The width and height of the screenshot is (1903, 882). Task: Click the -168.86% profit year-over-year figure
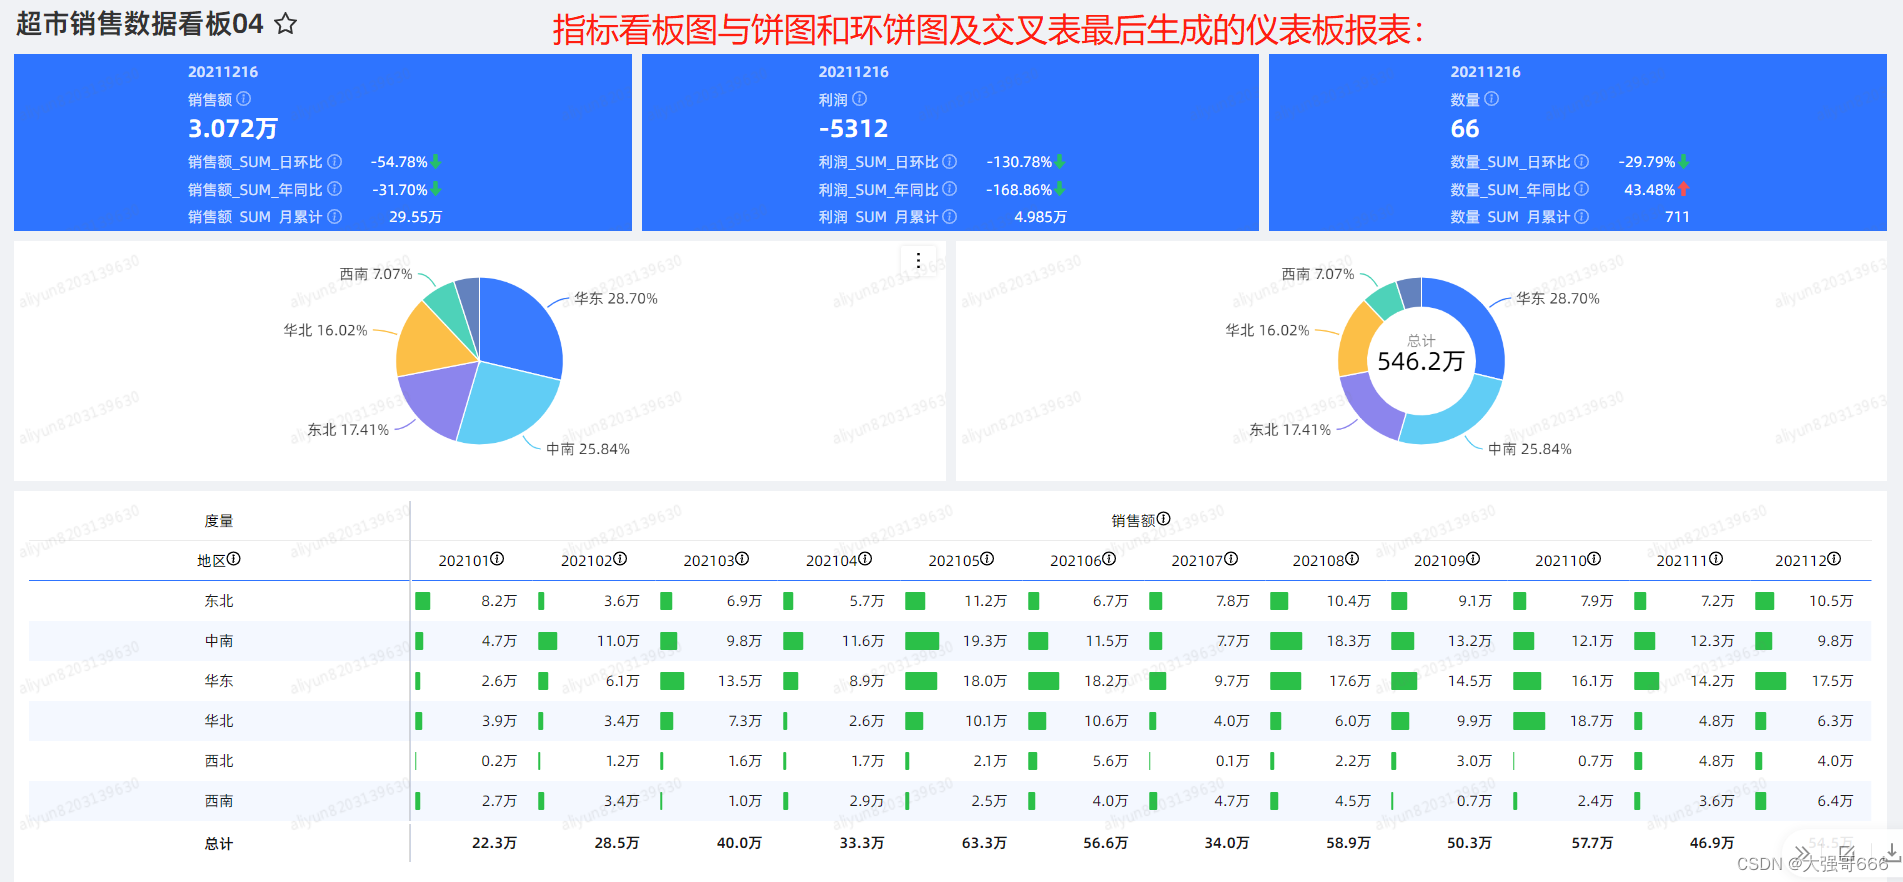coord(1019,189)
